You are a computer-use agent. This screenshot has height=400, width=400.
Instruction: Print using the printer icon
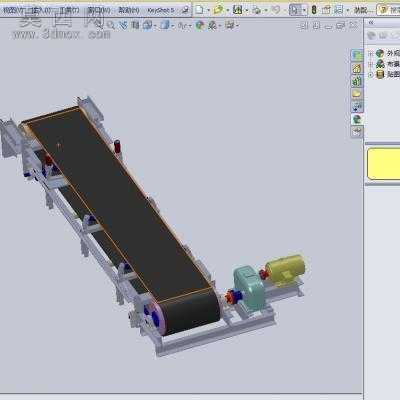coord(256,10)
